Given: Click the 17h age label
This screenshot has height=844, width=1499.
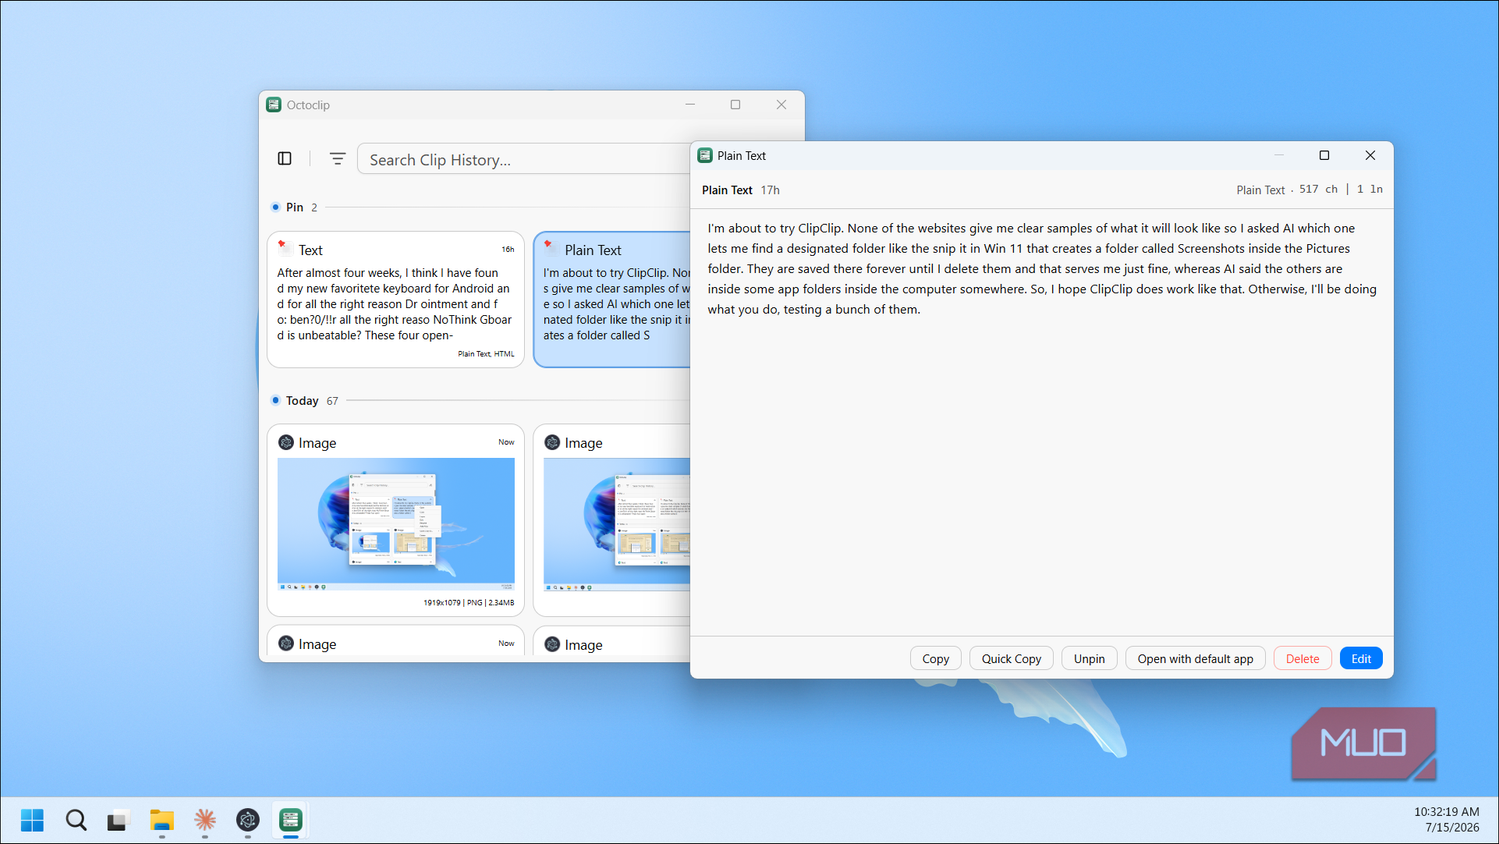Looking at the screenshot, I should [770, 190].
